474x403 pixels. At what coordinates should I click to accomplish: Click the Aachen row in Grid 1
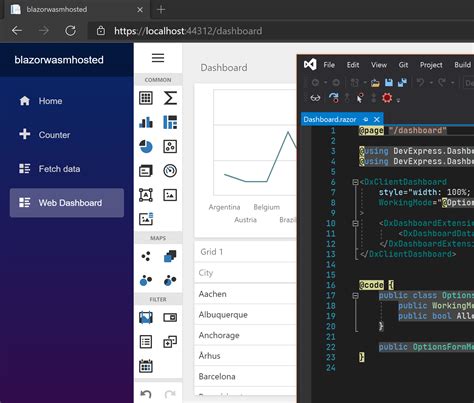pos(245,294)
